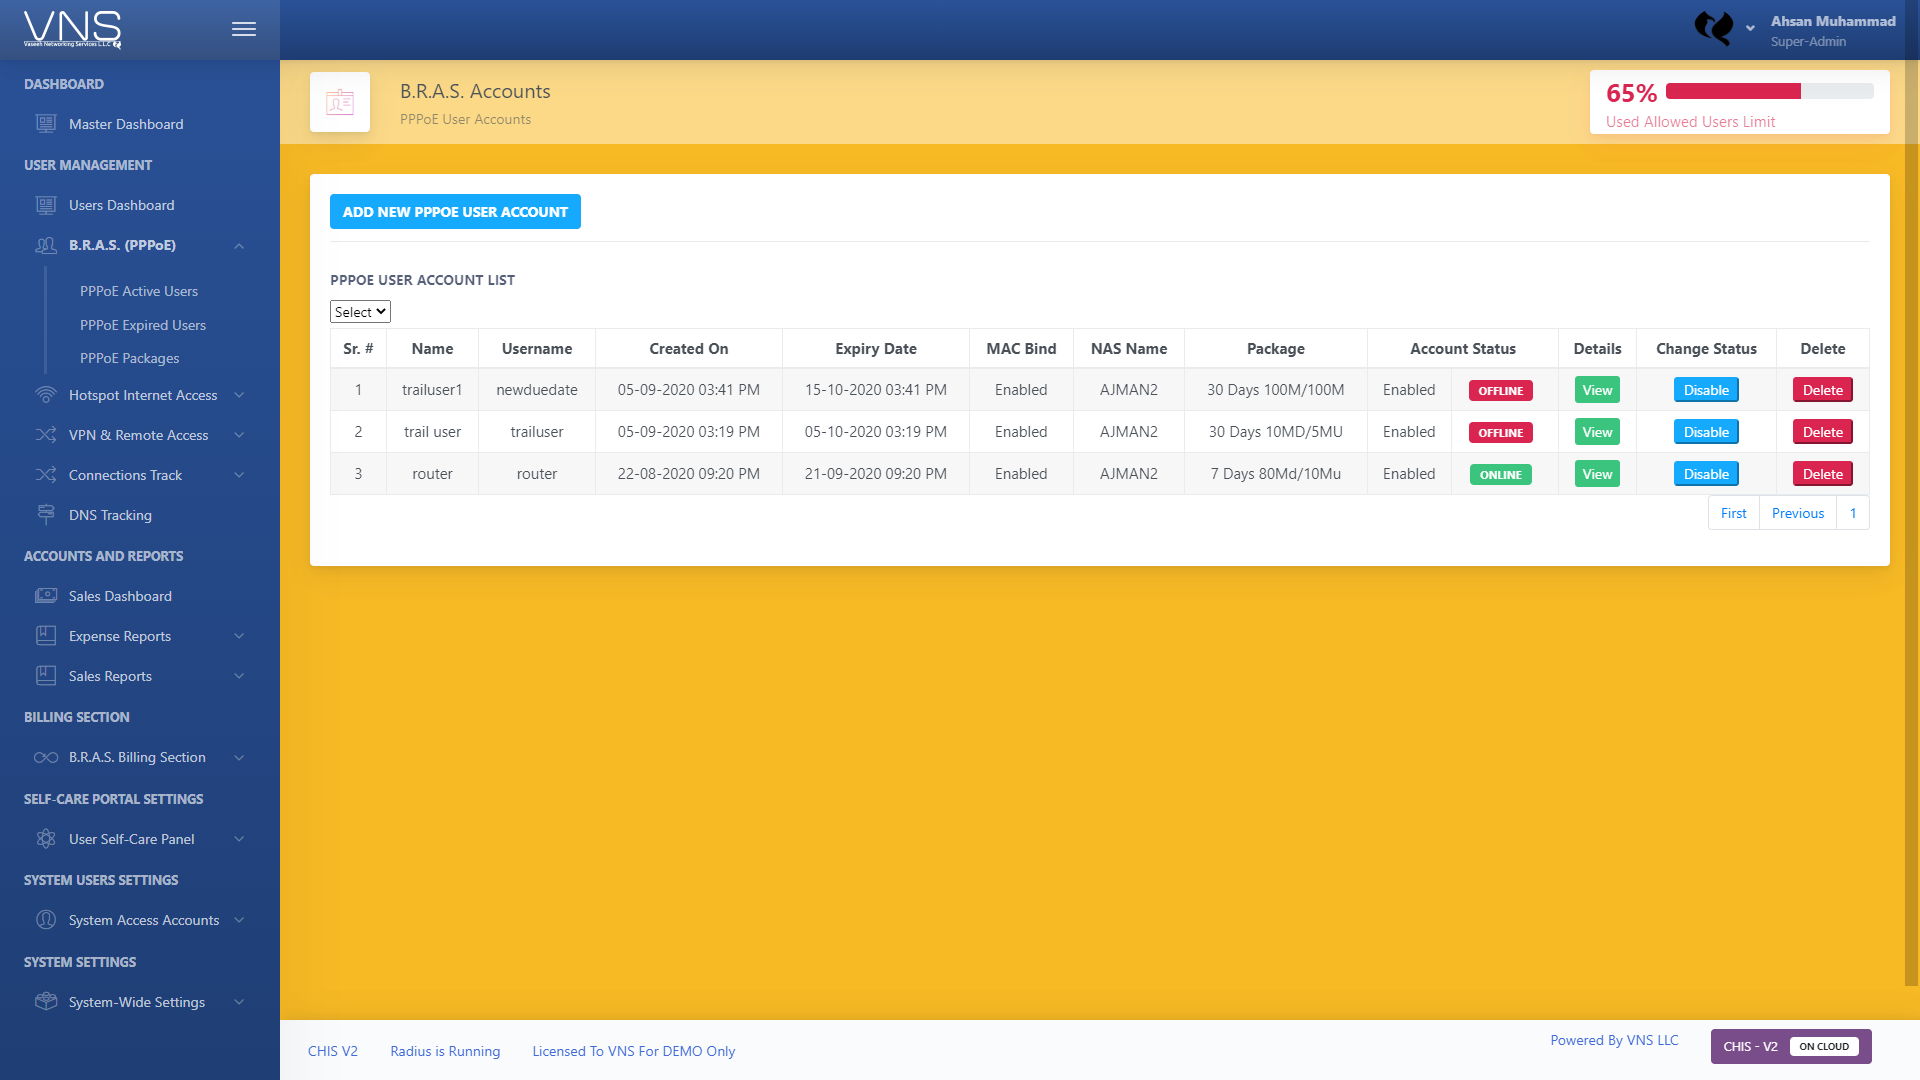The image size is (1920, 1080).
Task: Click the 65% used users progress bar
Action: coord(1769,91)
